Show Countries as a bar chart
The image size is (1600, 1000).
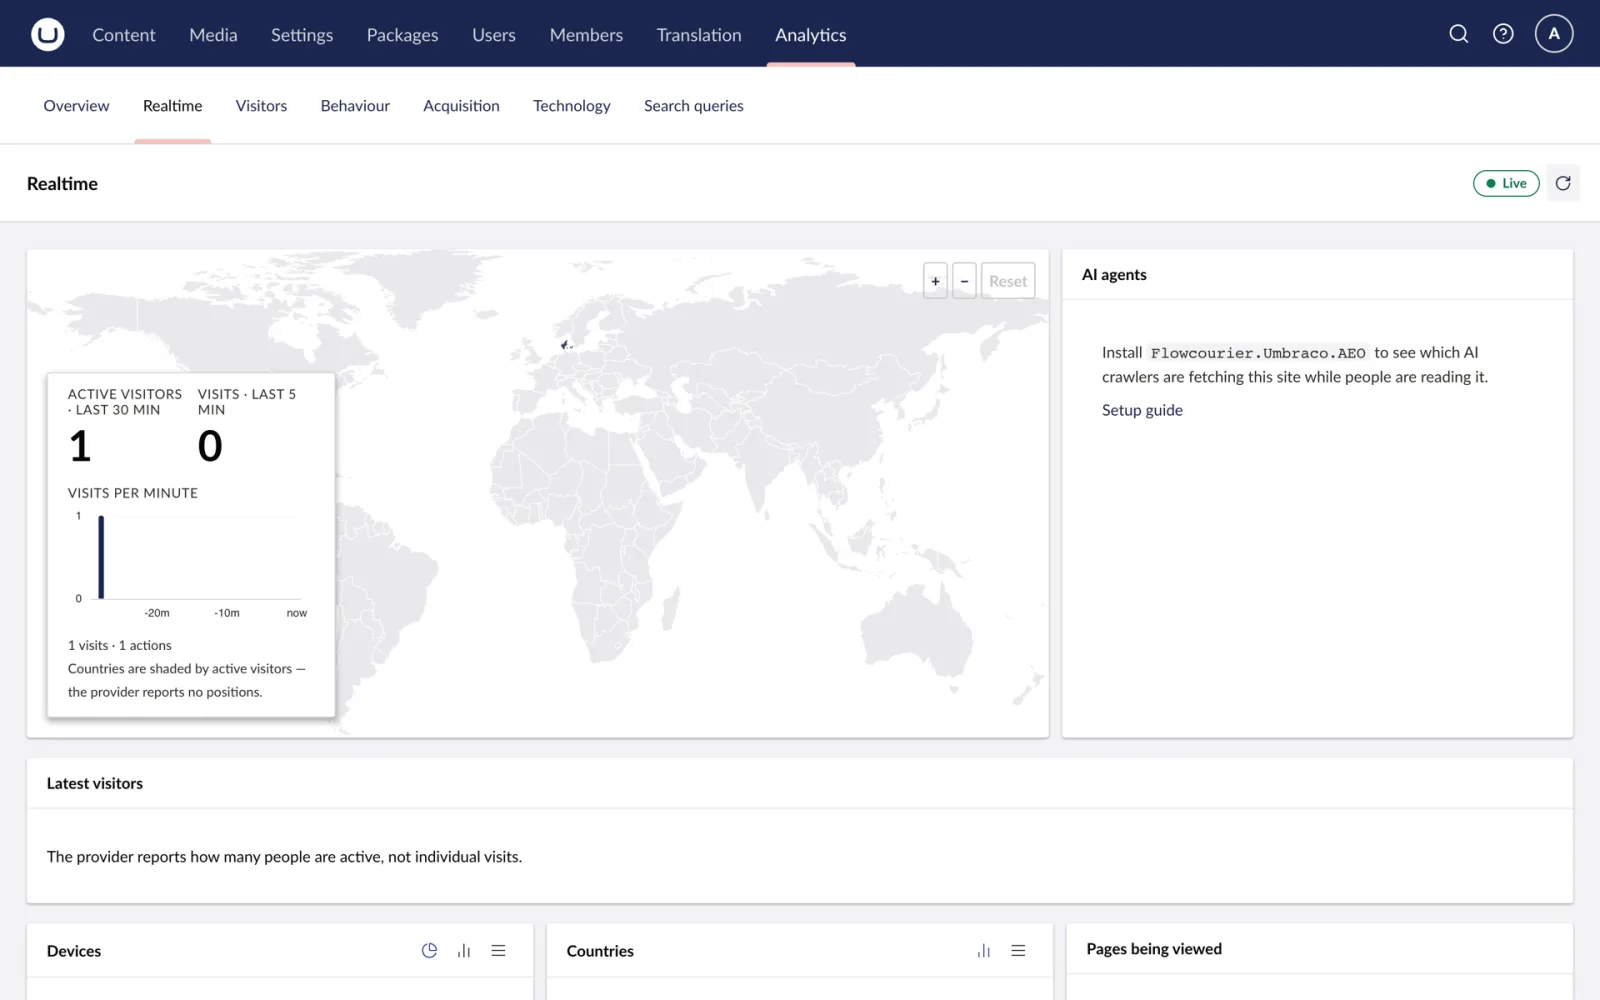984,951
